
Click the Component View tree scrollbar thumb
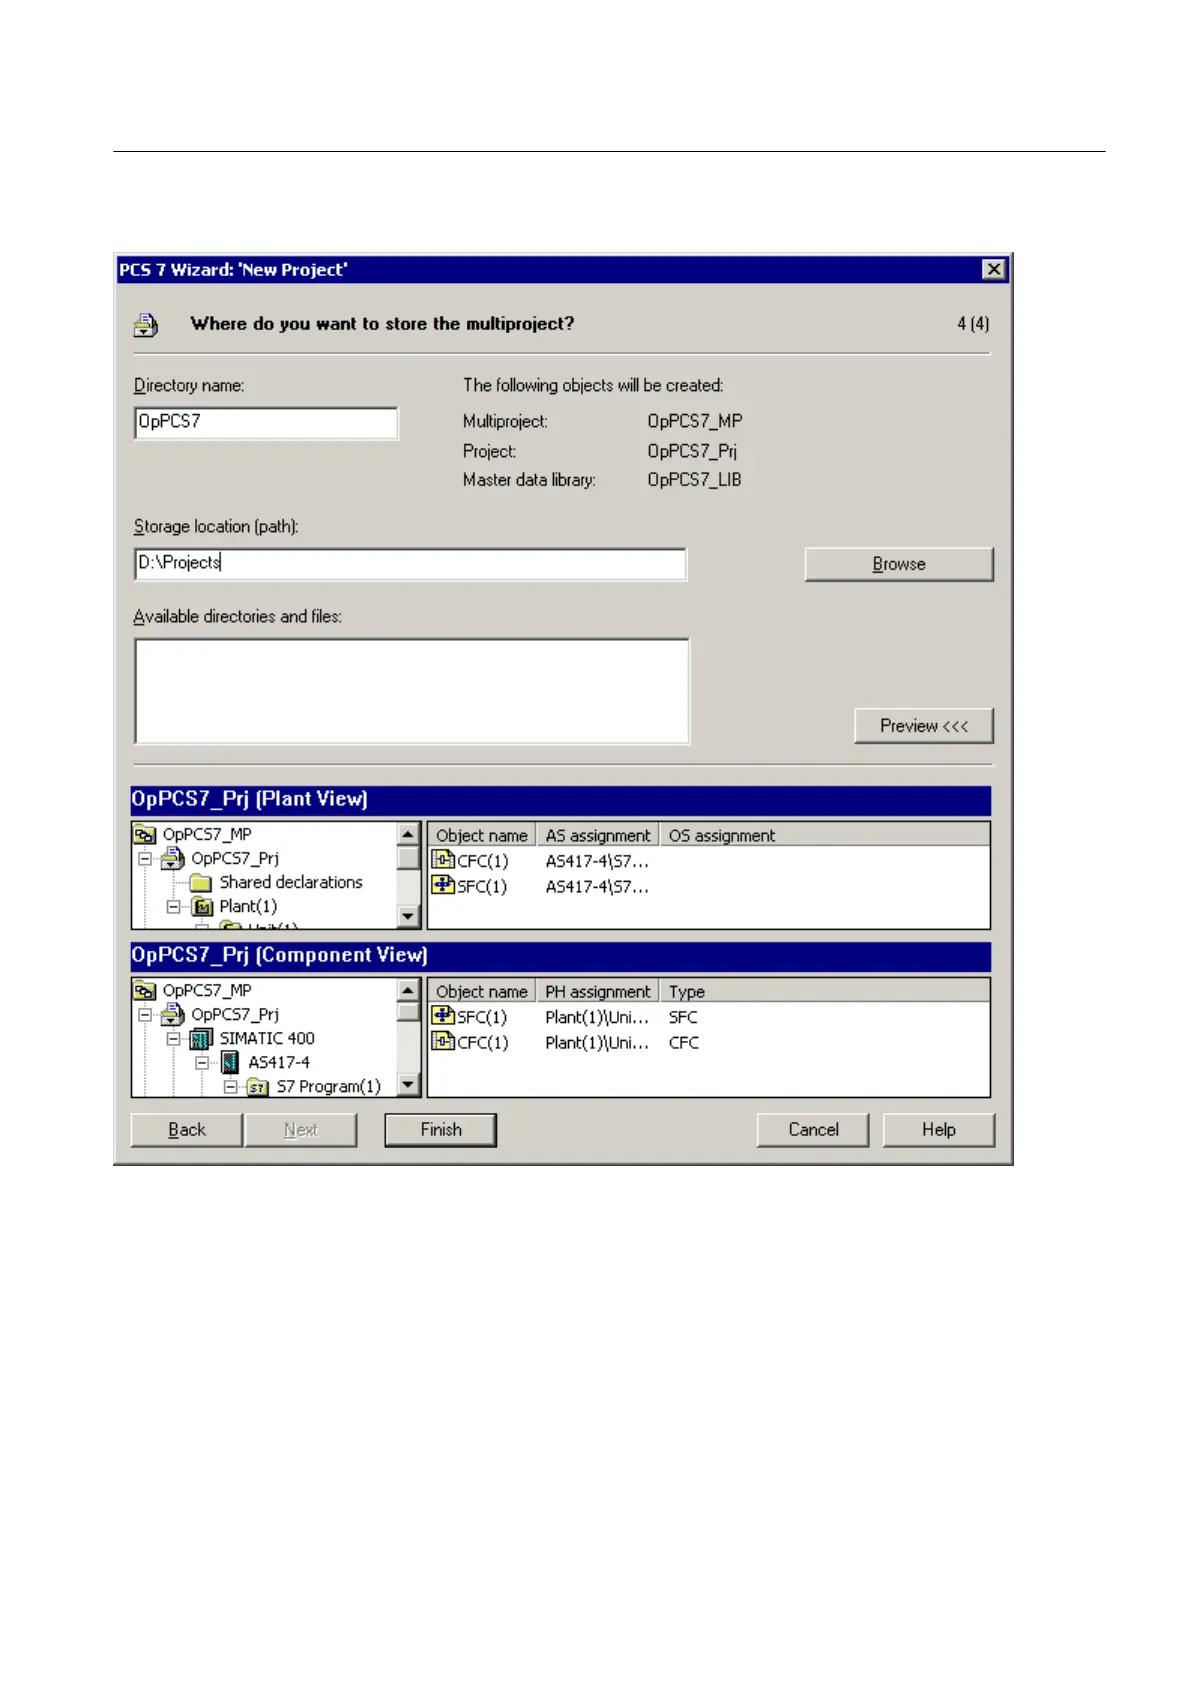[x=408, y=1012]
